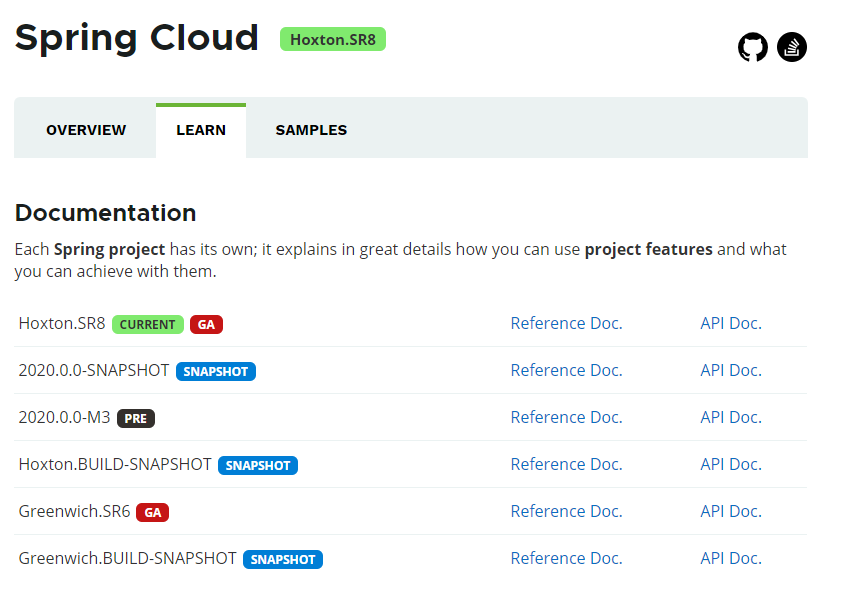The width and height of the screenshot is (847, 609).
Task: Click the 2020.0.0-SNAPSHOT version name
Action: [x=93, y=370]
